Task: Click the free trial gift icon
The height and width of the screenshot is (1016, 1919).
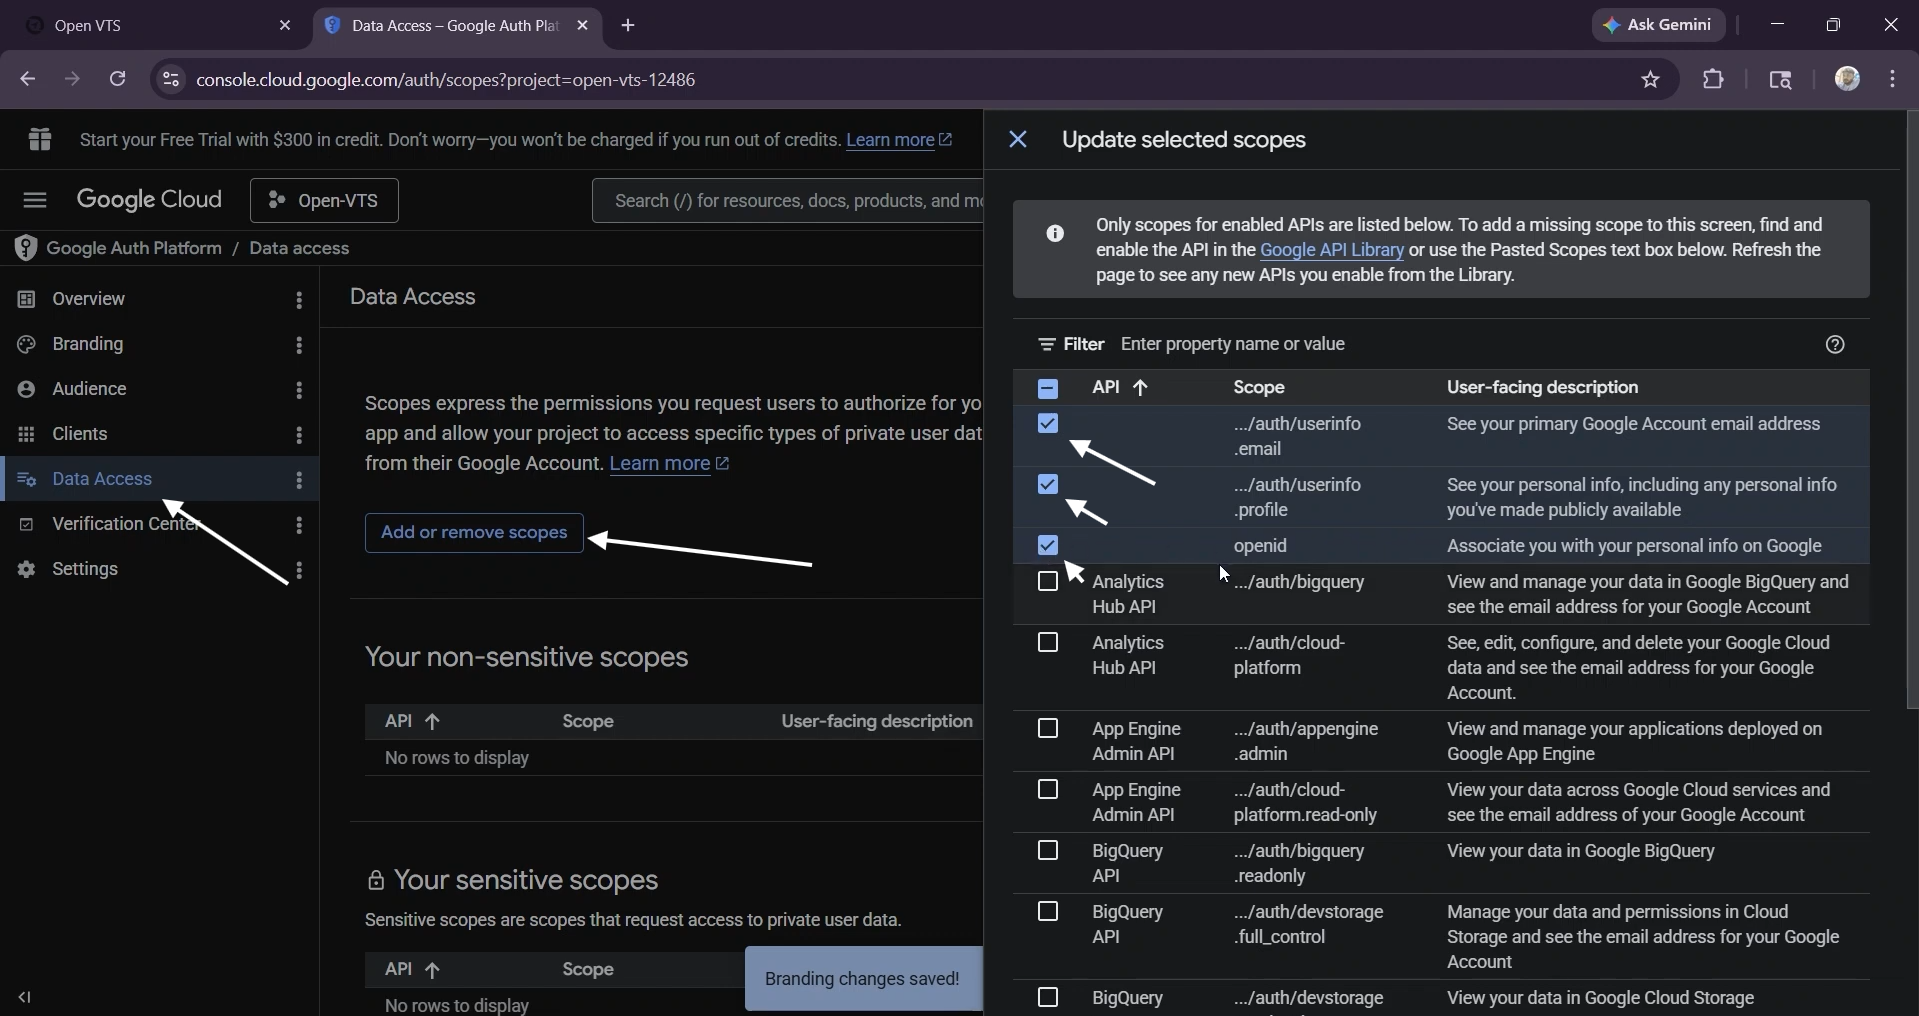Action: coord(40,140)
